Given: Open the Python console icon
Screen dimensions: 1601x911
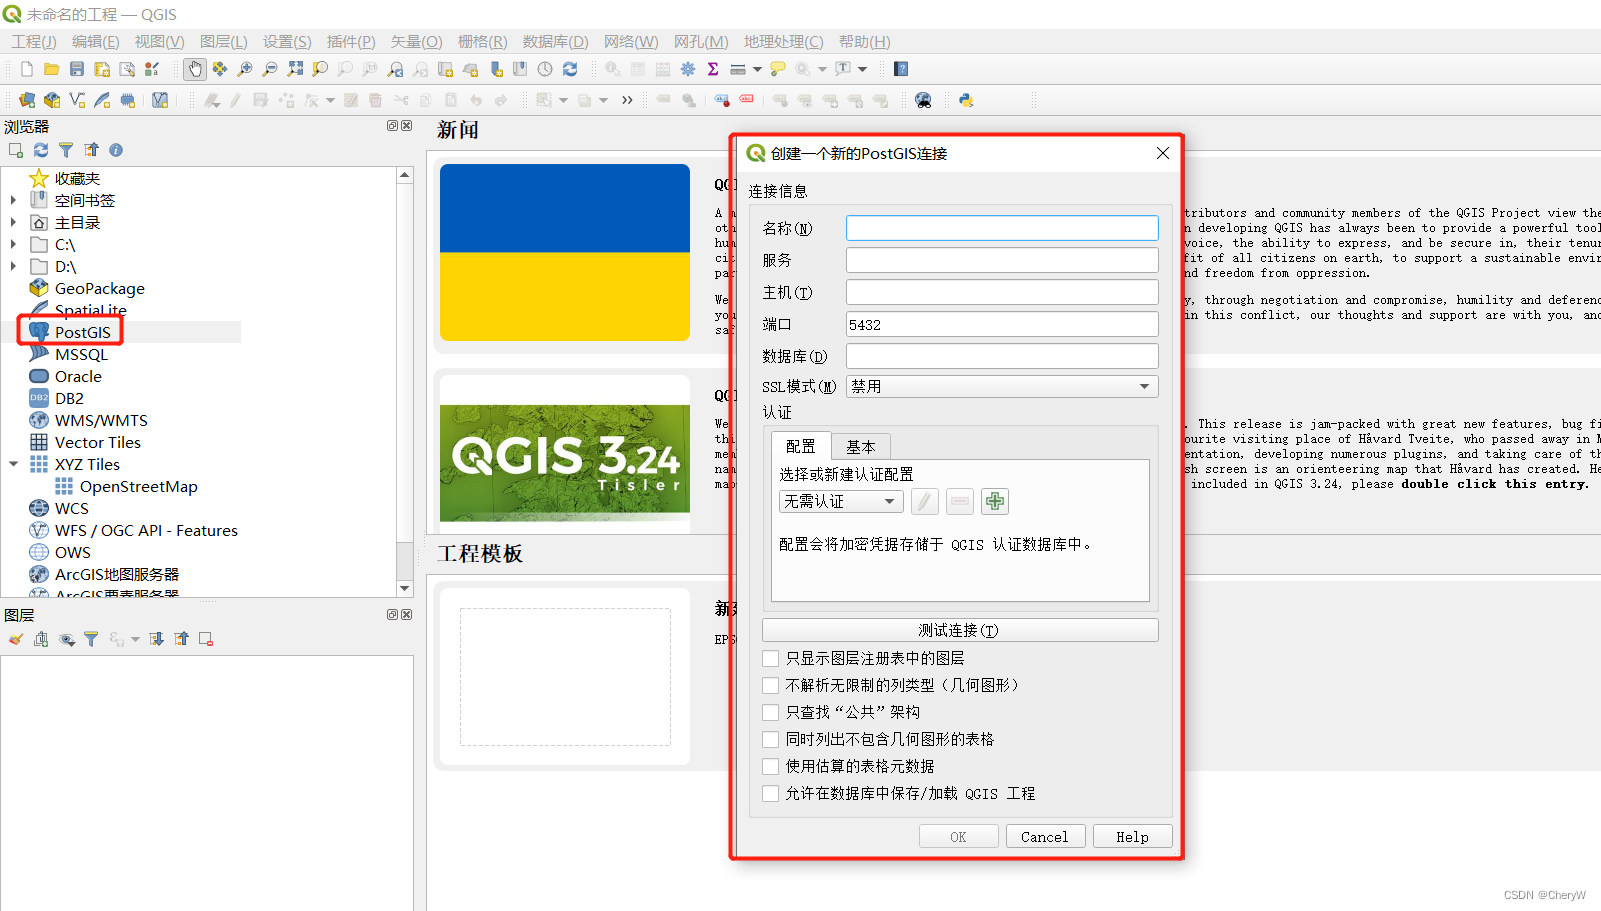Looking at the screenshot, I should click(966, 100).
